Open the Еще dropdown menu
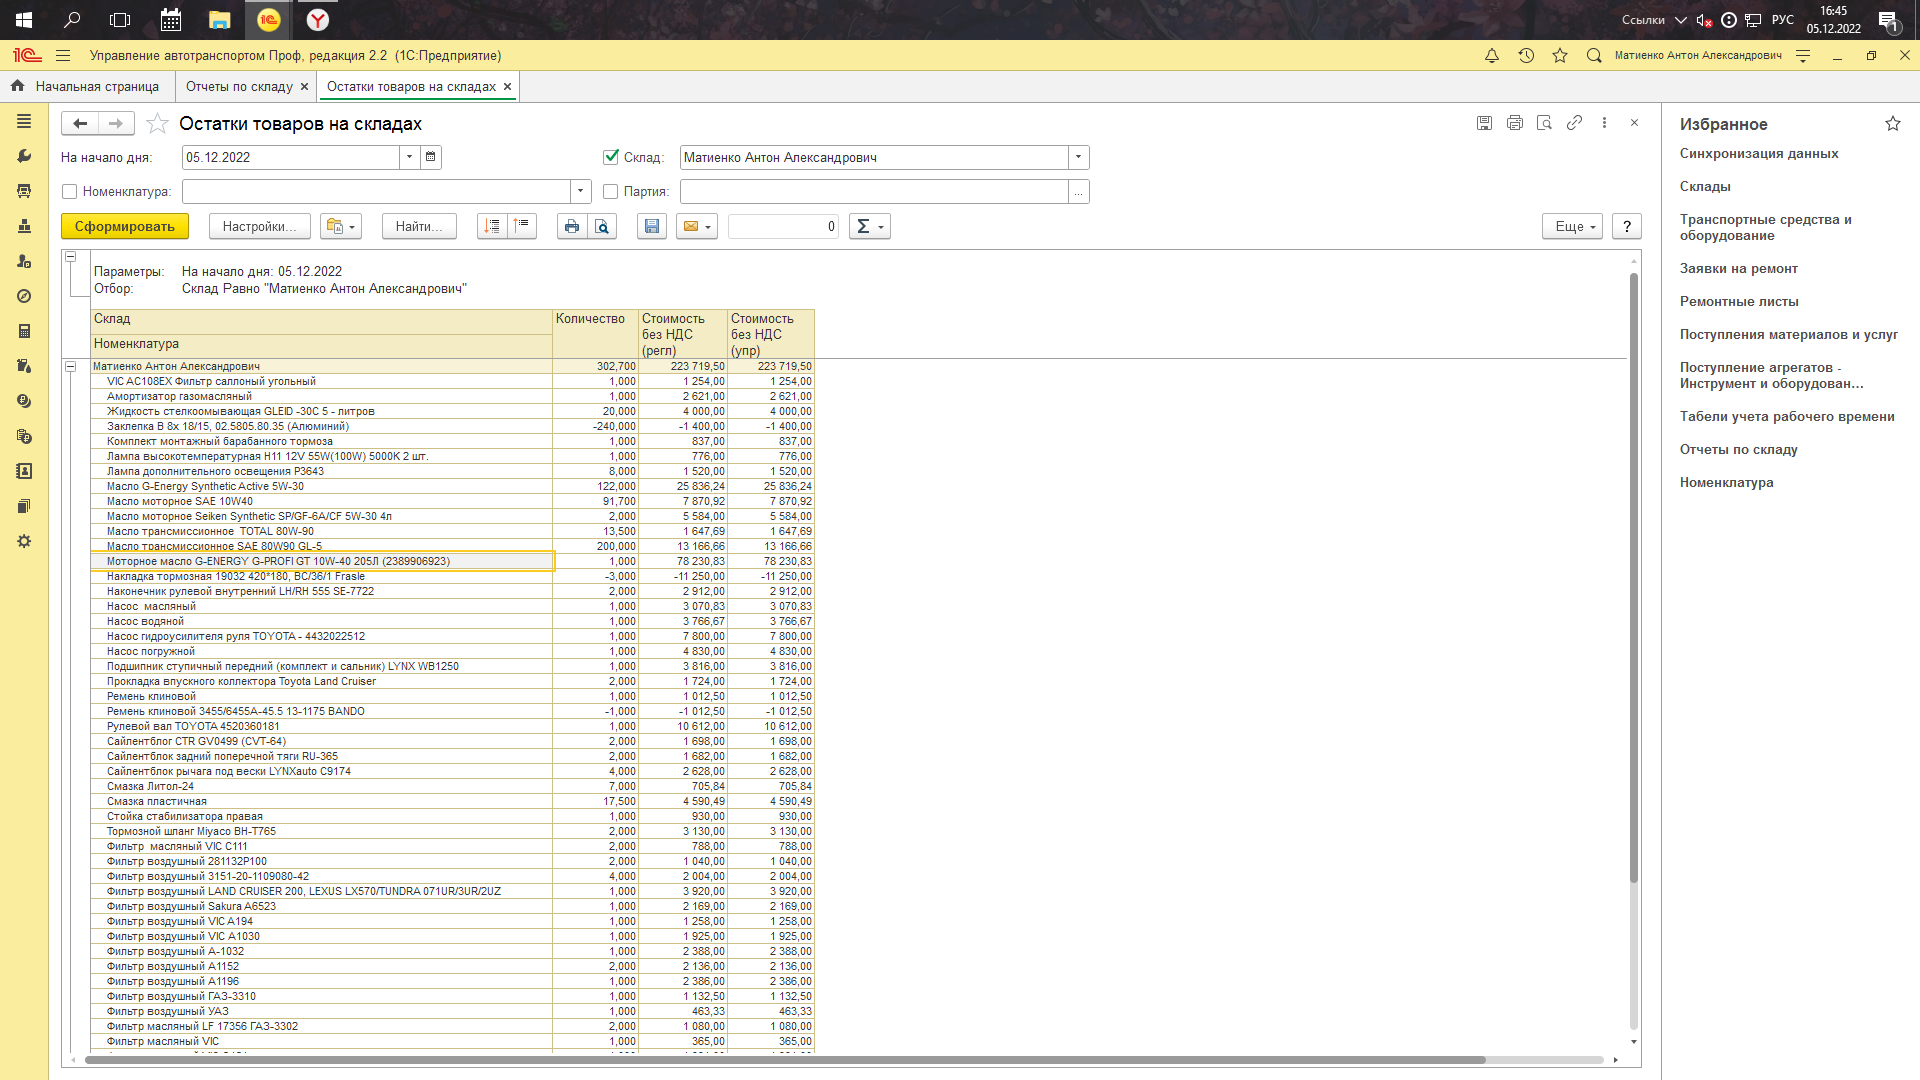This screenshot has height=1080, width=1920. (1573, 226)
